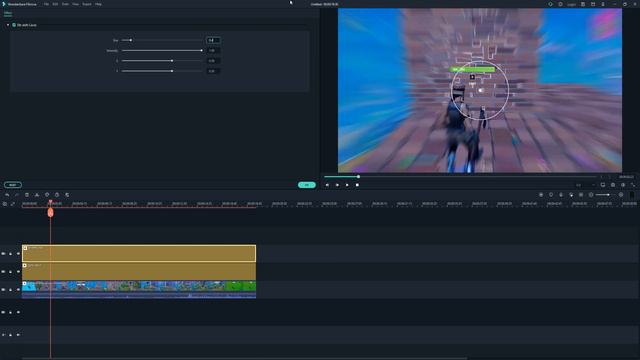
Task: Click the preview display settings icon
Action: [x=603, y=185]
